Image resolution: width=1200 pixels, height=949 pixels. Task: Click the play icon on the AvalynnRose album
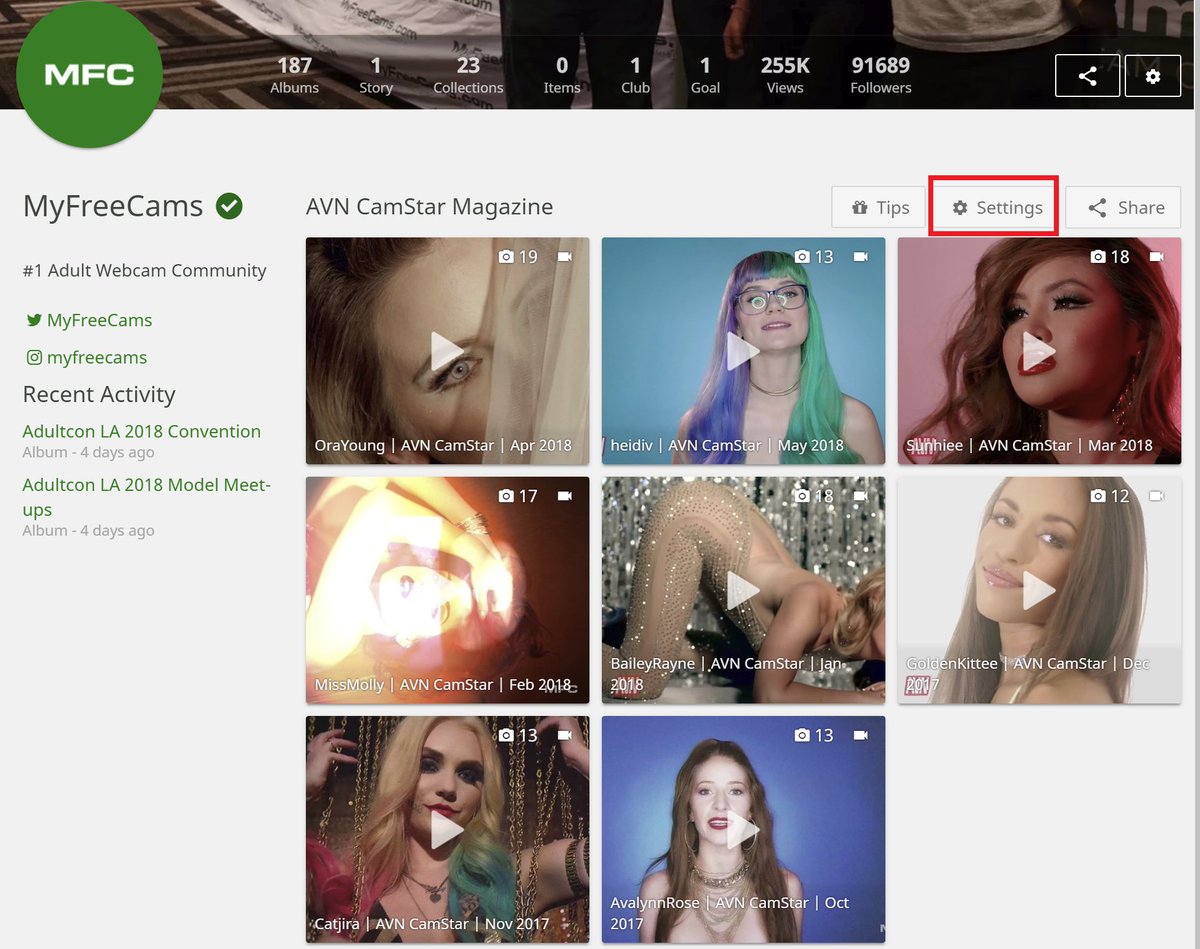click(x=742, y=829)
